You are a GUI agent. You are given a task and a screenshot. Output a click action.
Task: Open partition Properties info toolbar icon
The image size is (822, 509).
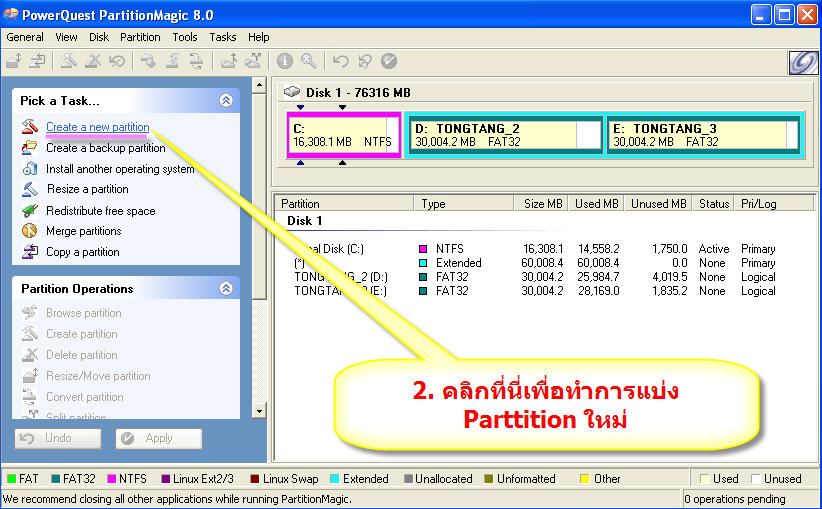click(285, 61)
